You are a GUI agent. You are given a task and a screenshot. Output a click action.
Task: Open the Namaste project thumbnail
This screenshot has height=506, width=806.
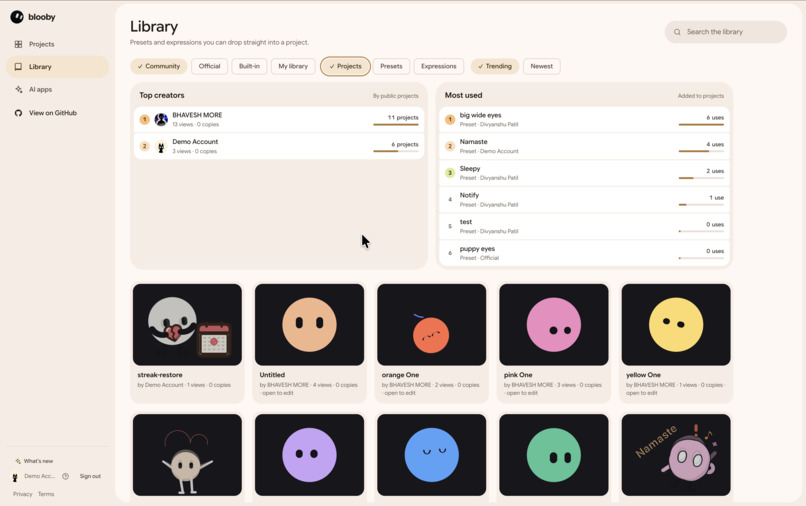[x=676, y=455]
